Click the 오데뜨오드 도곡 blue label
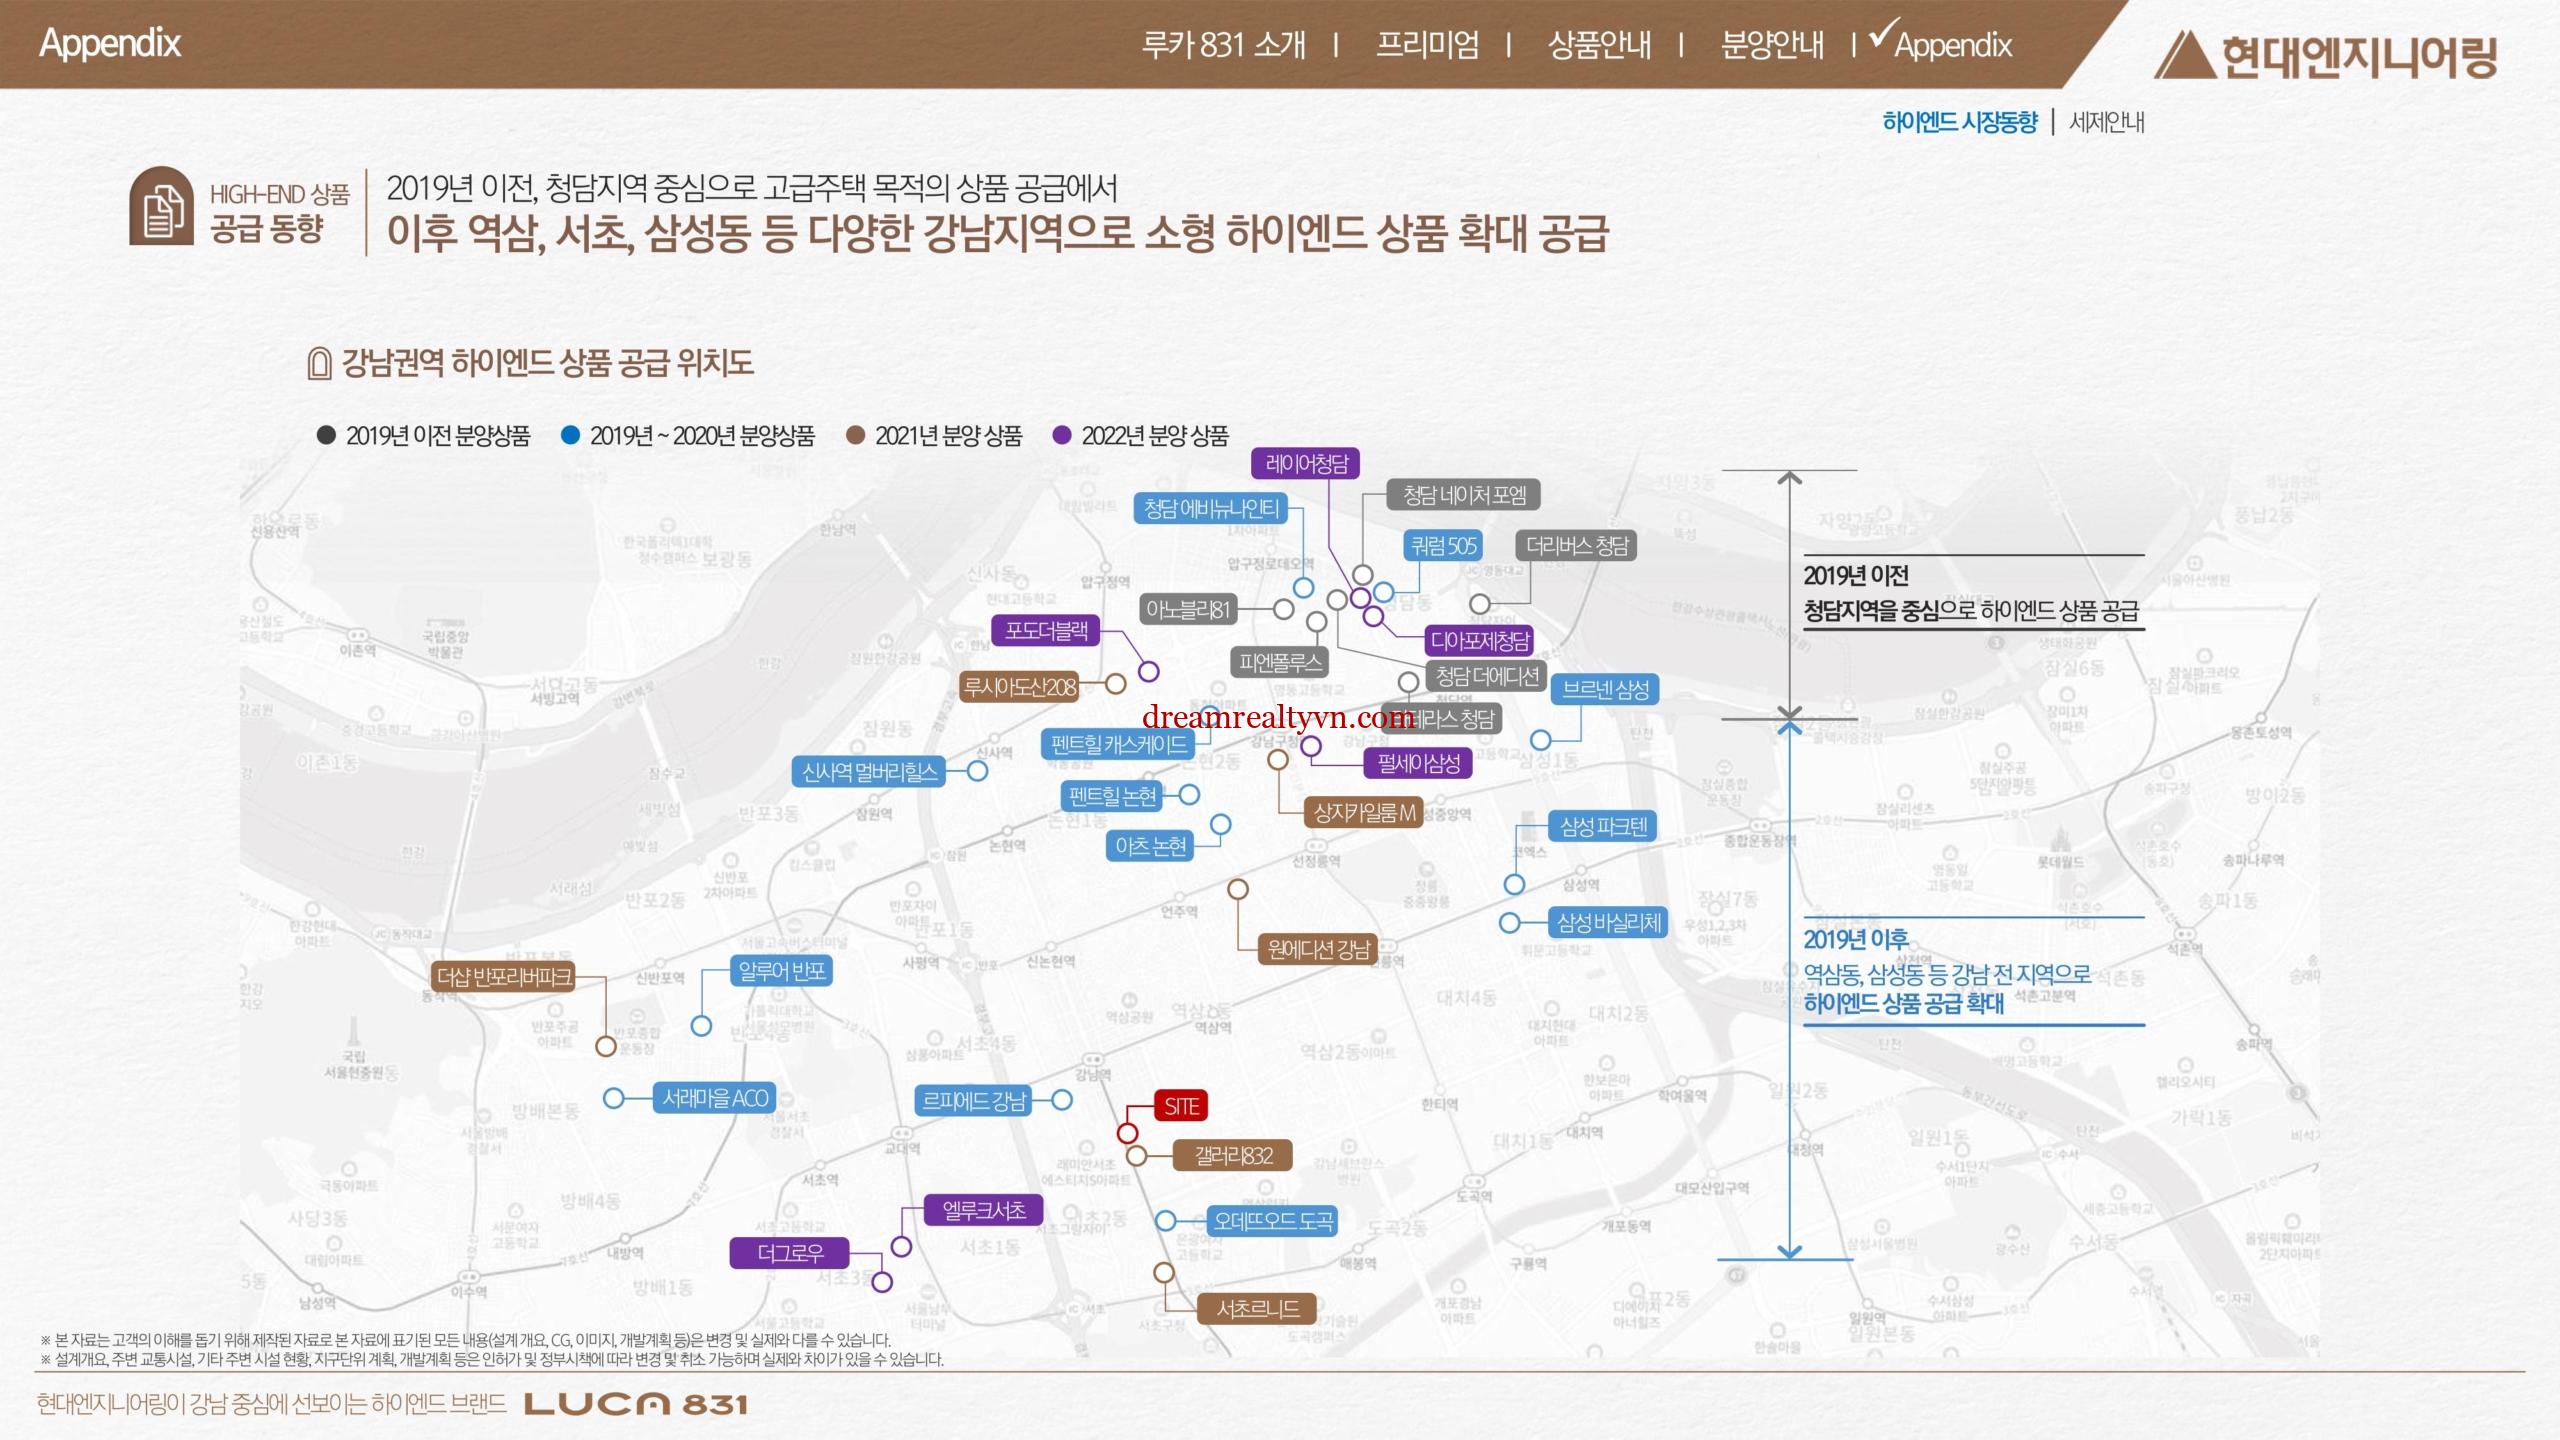 (1272, 1221)
